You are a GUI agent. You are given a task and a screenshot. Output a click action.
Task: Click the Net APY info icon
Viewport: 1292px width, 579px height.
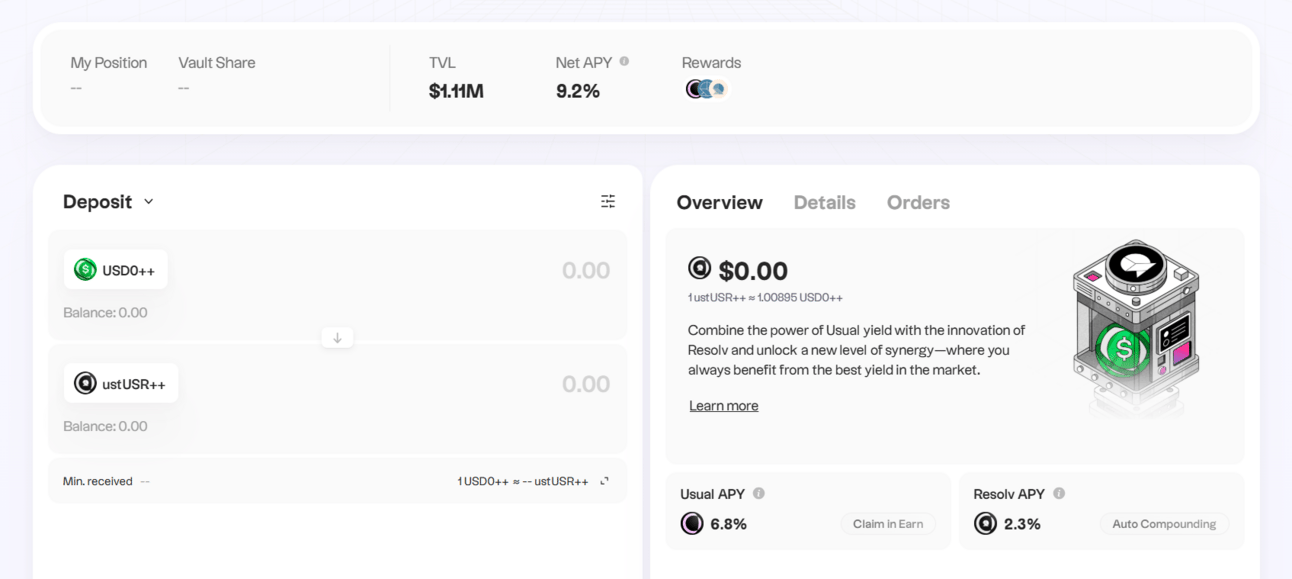pos(624,61)
